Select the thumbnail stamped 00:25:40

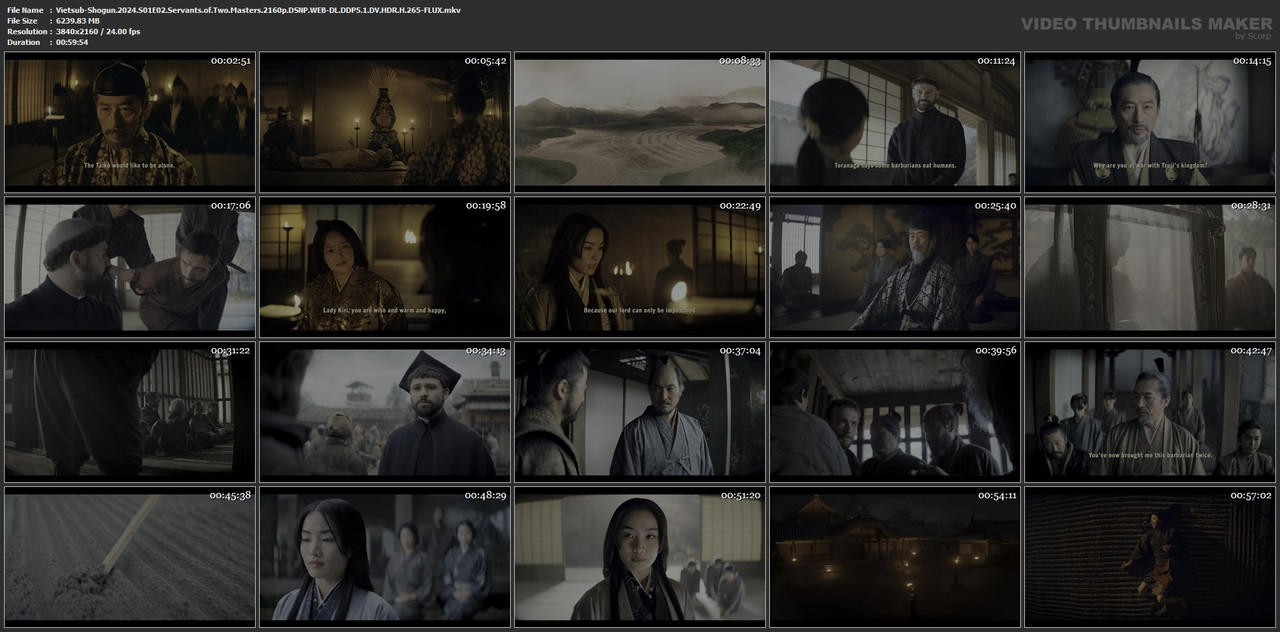click(x=894, y=267)
